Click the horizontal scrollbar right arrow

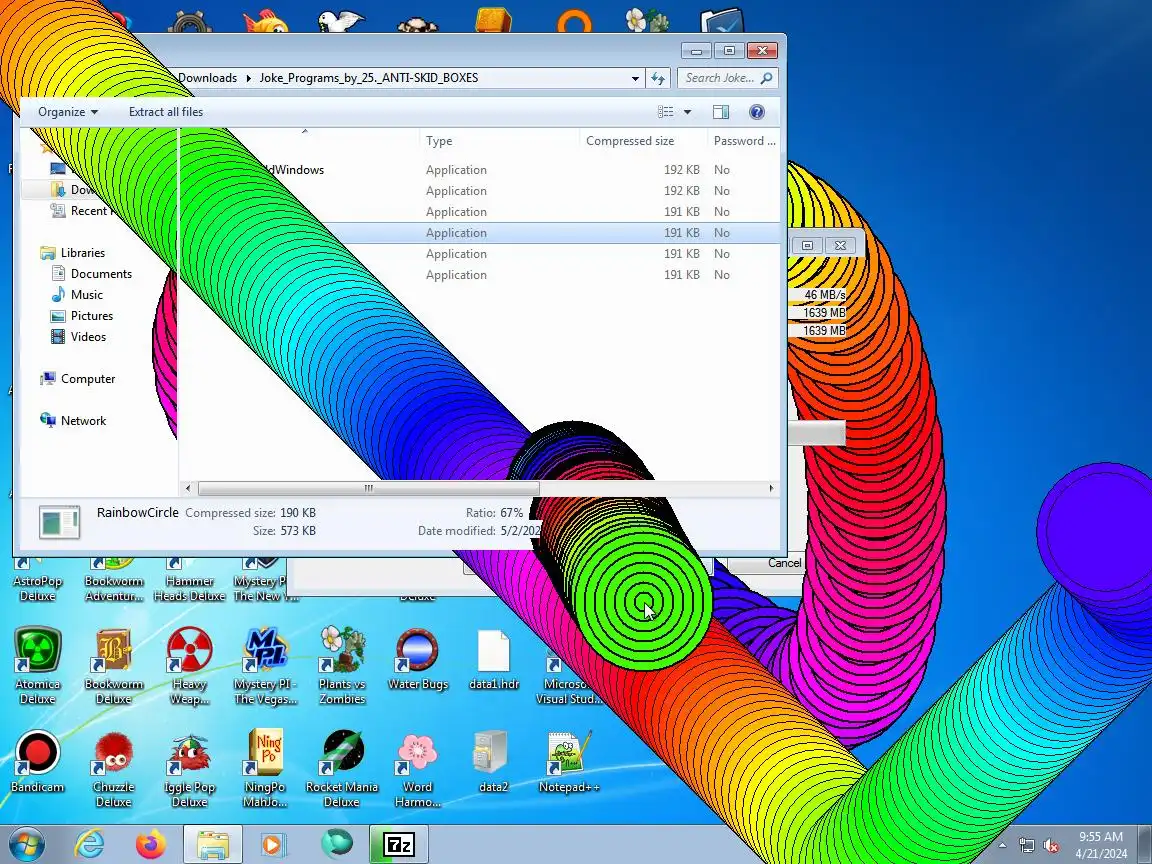pyautogui.click(x=771, y=488)
